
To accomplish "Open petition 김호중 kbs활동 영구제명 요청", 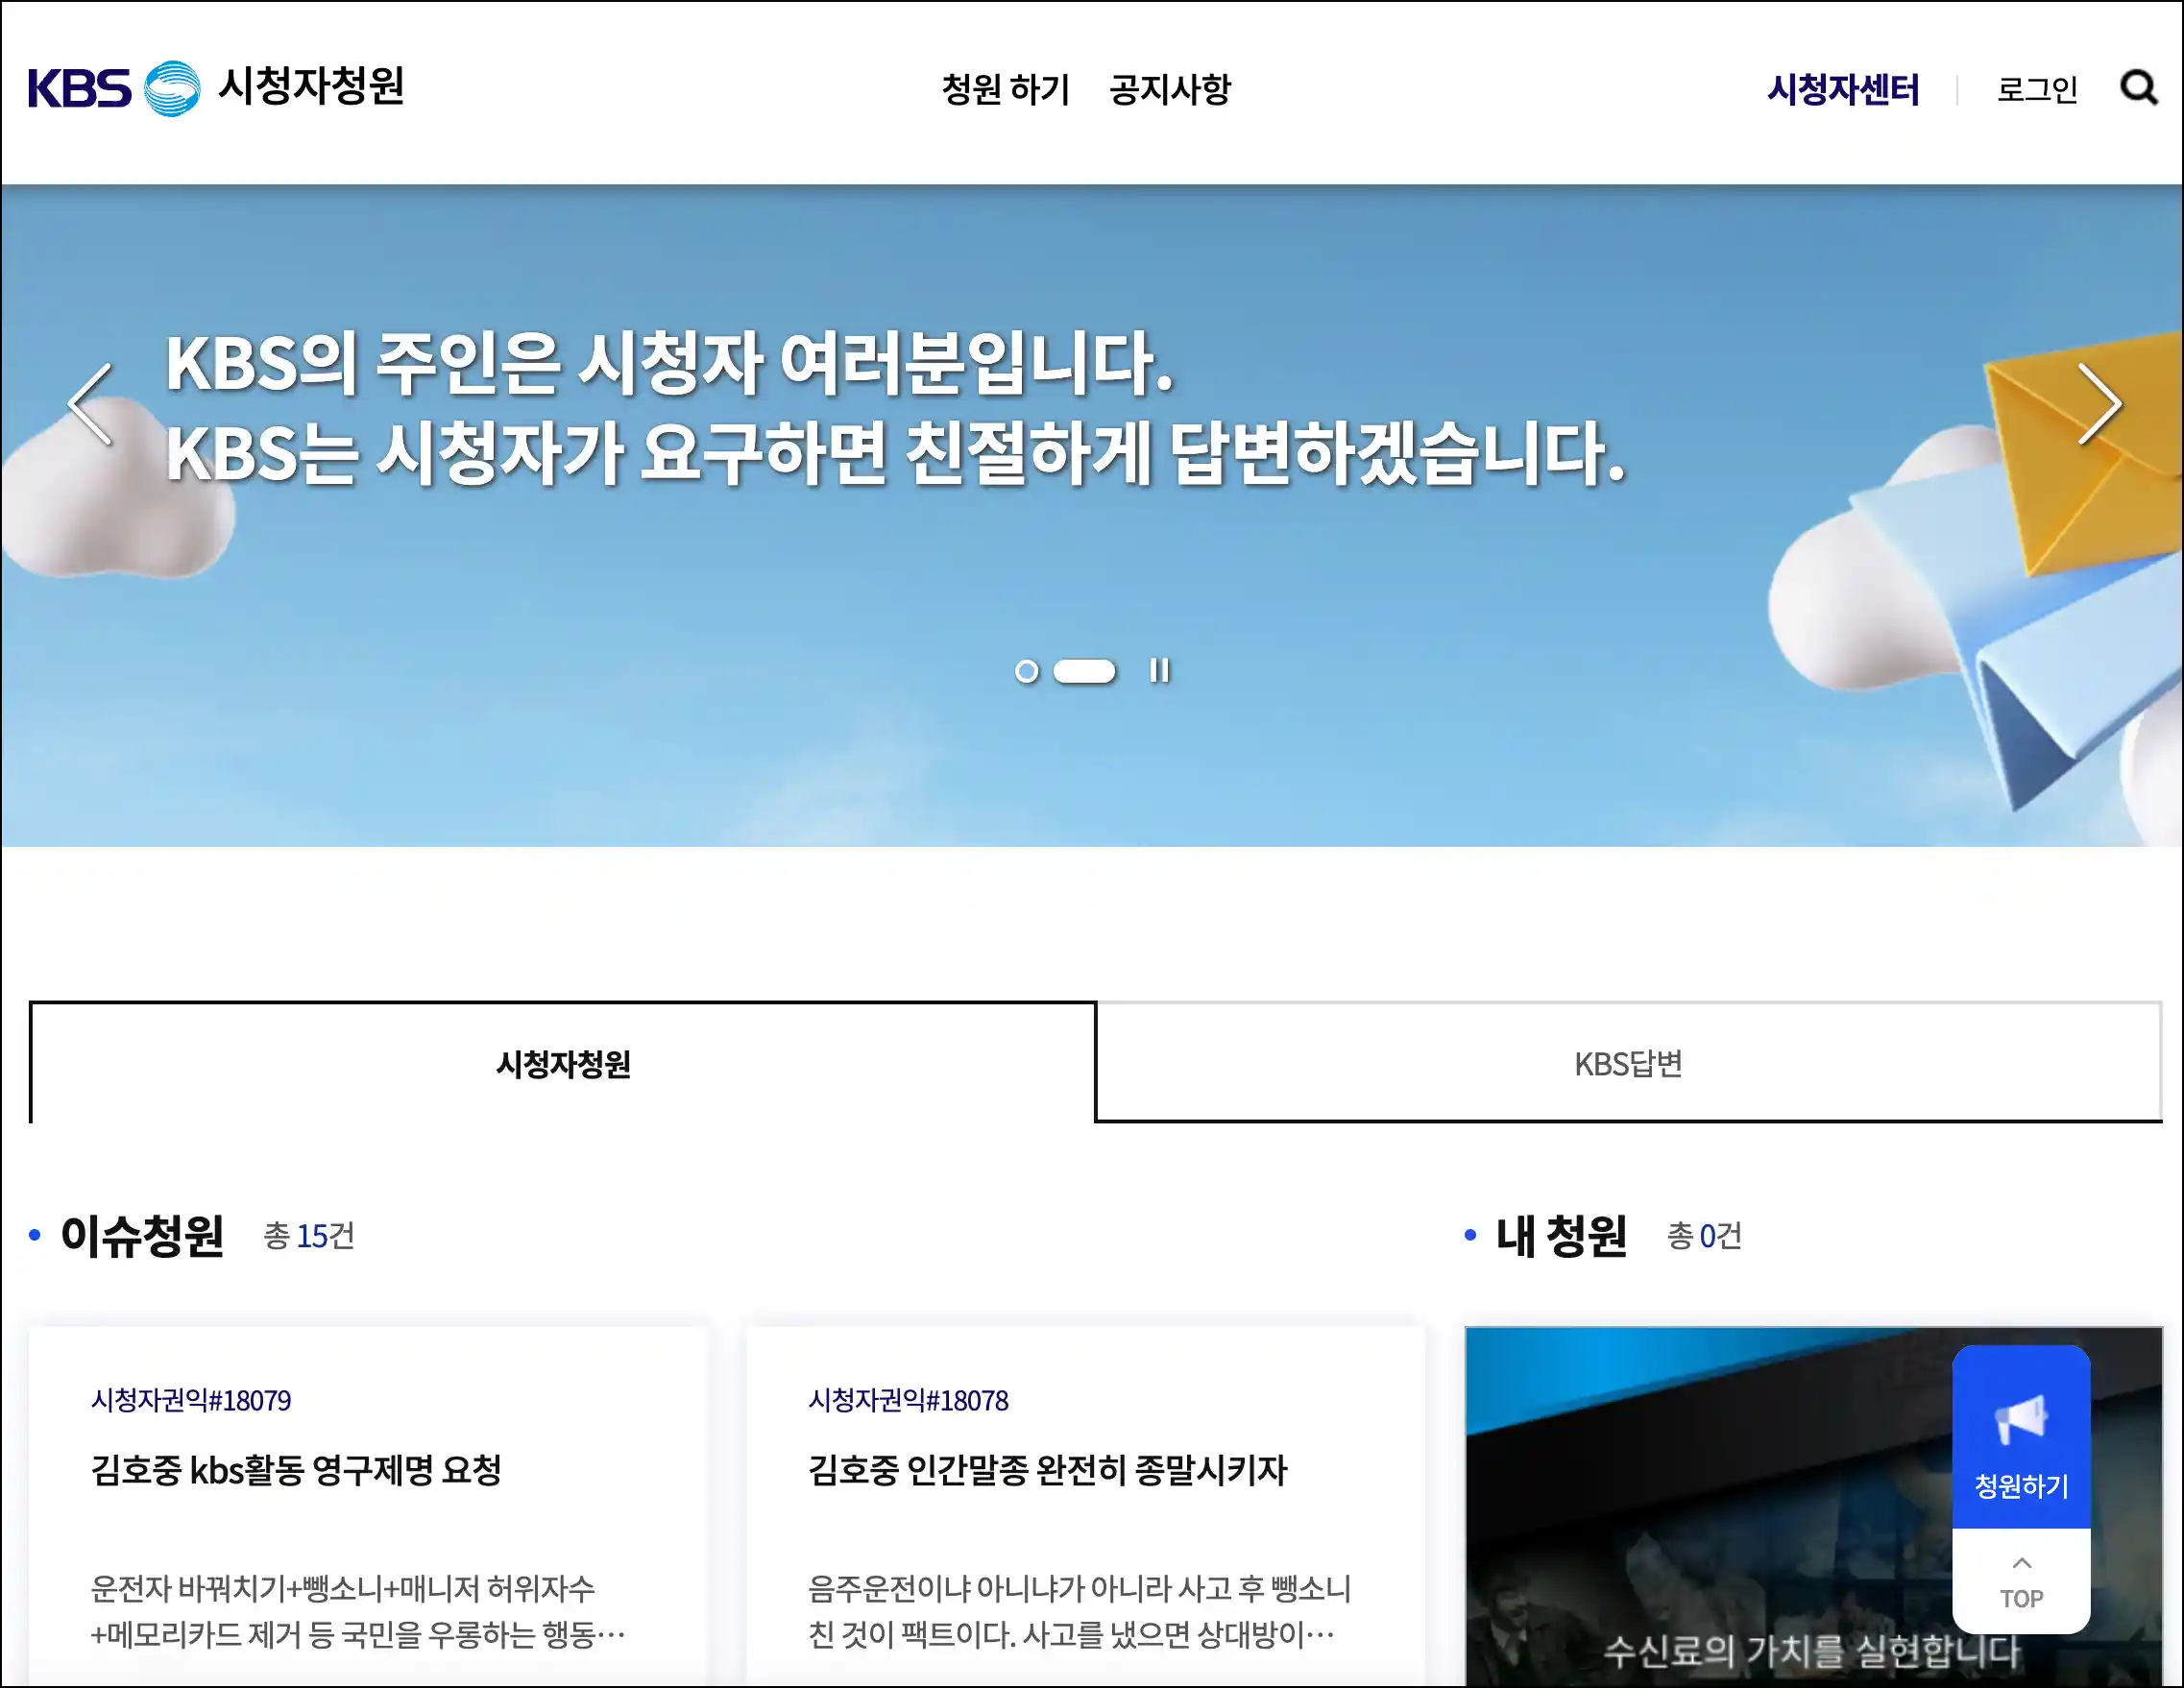I will point(296,1469).
